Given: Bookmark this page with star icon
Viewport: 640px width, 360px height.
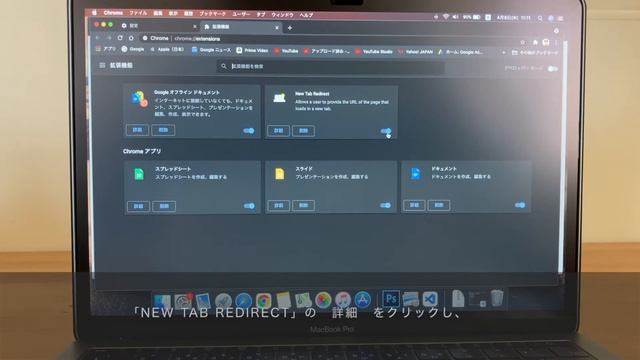Looking at the screenshot, I should (522, 42).
